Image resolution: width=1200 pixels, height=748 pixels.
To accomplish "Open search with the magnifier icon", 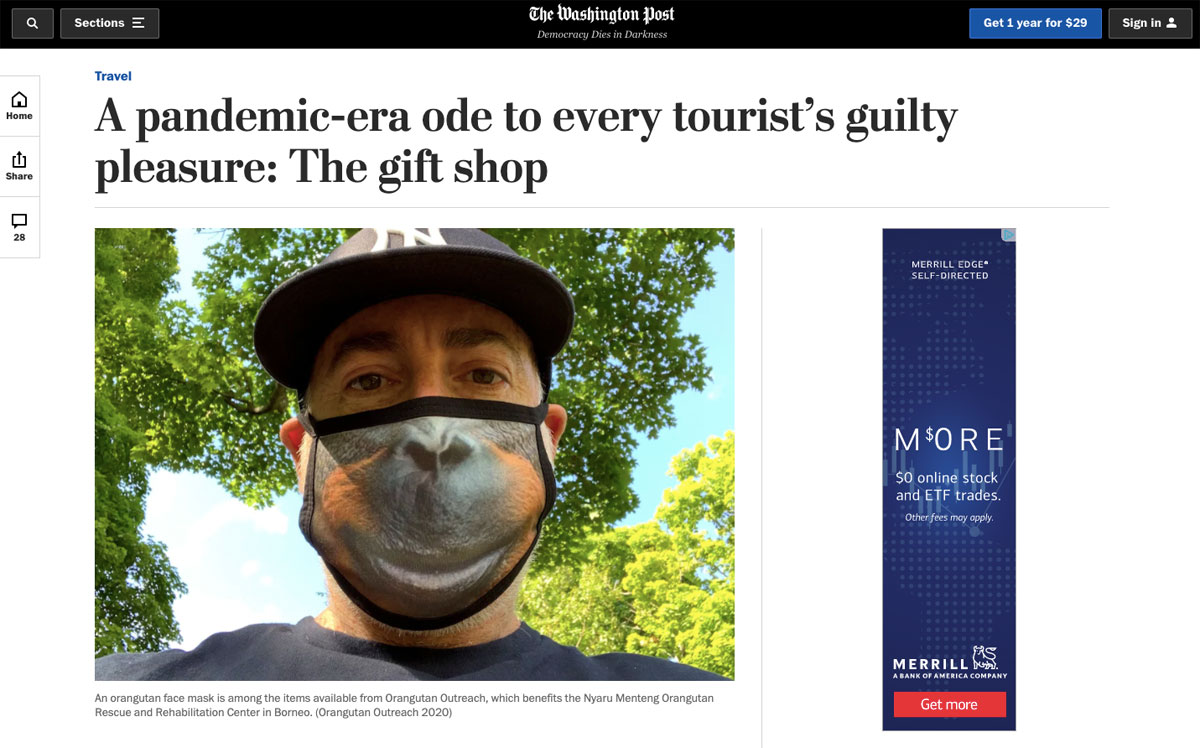I will pos(32,23).
